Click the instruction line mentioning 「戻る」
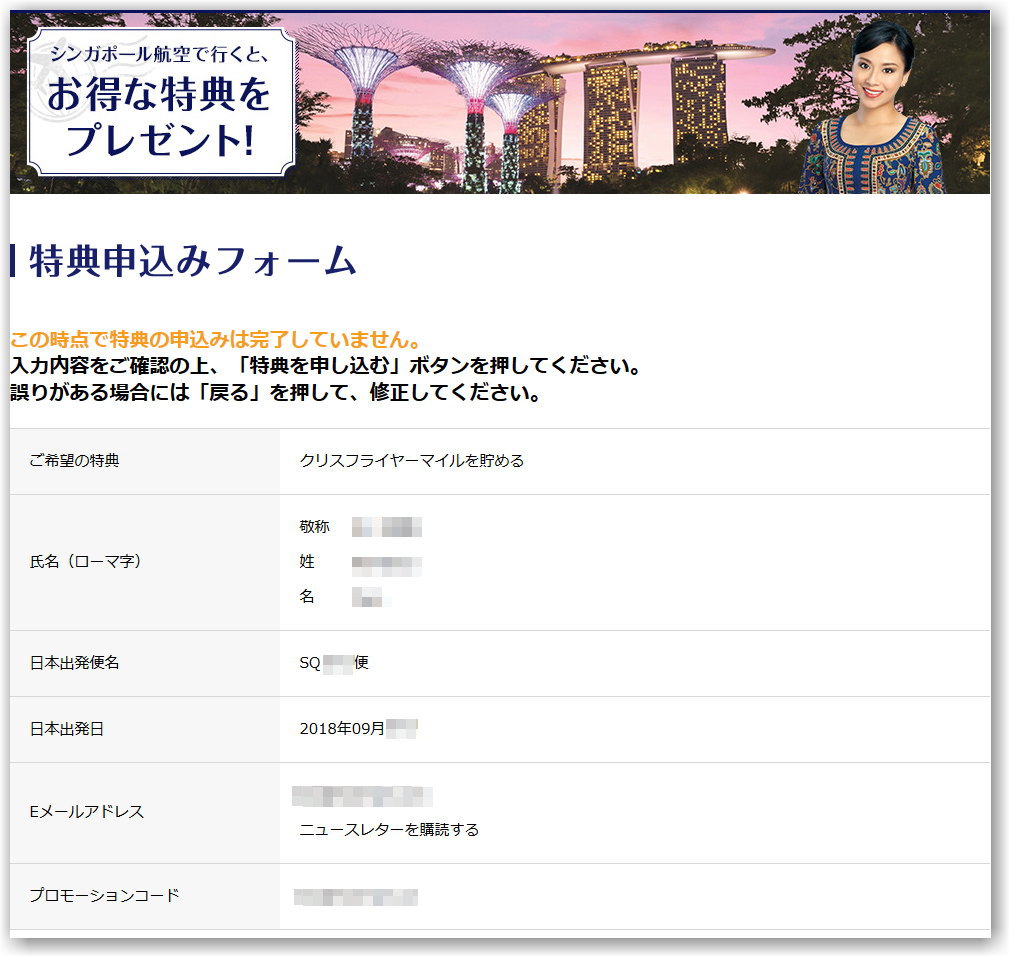The width and height of the screenshot is (1009, 956). (275, 392)
